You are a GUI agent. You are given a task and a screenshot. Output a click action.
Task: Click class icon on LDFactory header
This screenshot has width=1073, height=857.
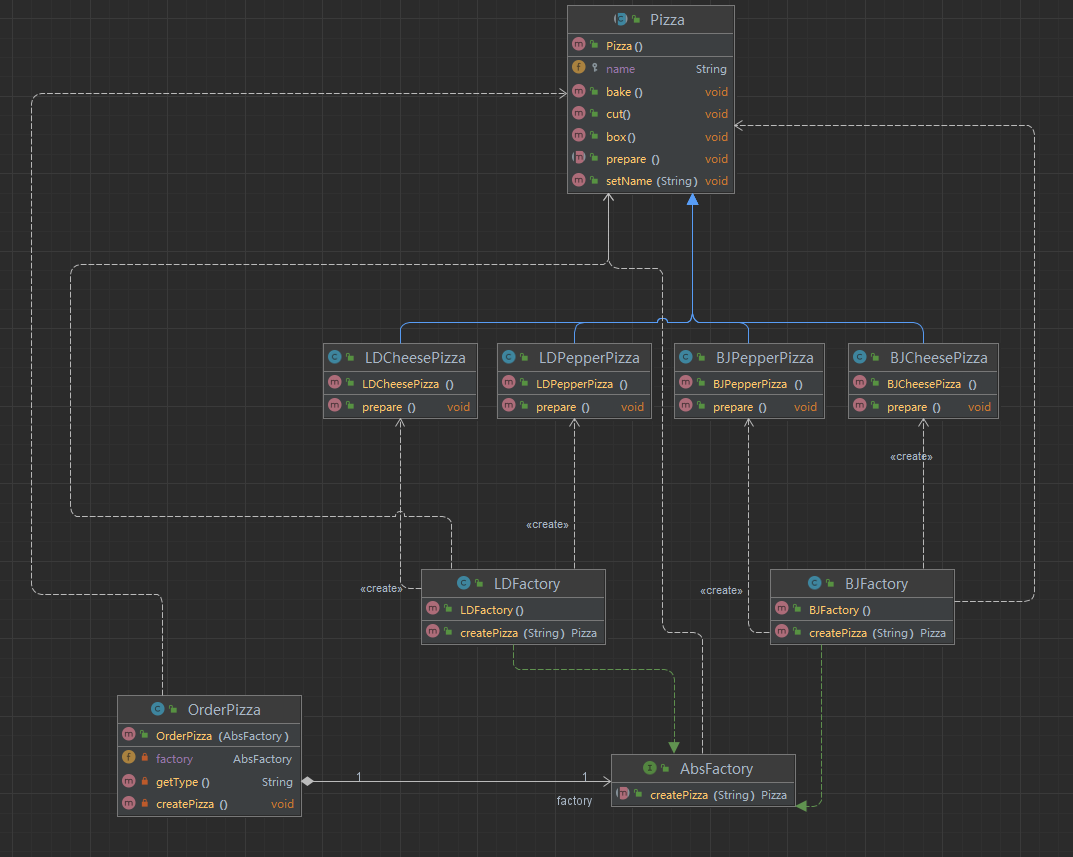pyautogui.click(x=463, y=583)
